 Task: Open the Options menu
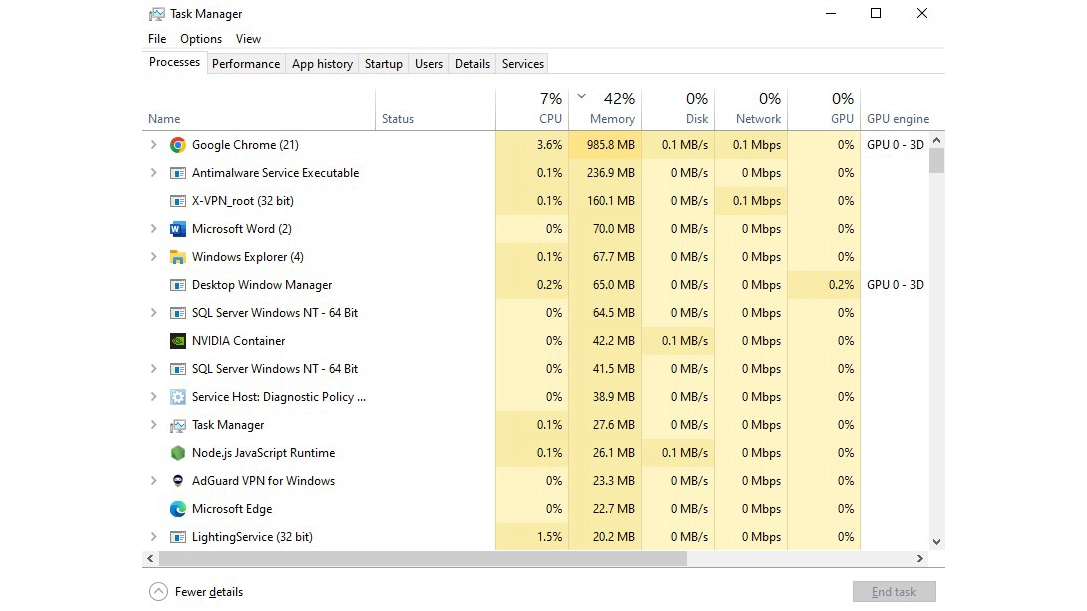pyautogui.click(x=201, y=39)
